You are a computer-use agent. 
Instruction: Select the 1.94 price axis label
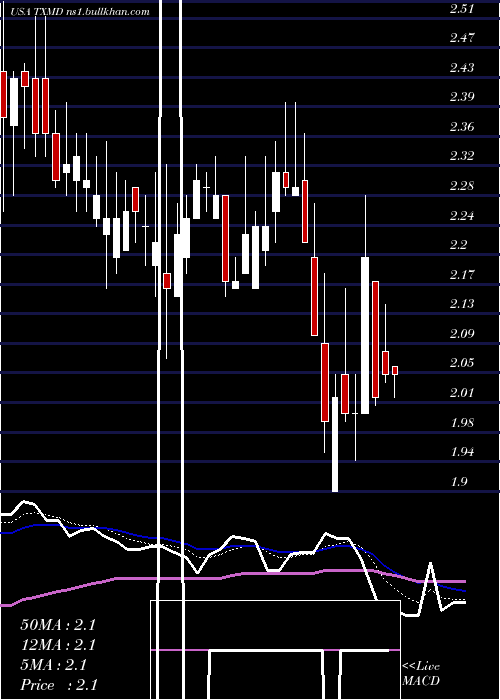click(x=461, y=452)
